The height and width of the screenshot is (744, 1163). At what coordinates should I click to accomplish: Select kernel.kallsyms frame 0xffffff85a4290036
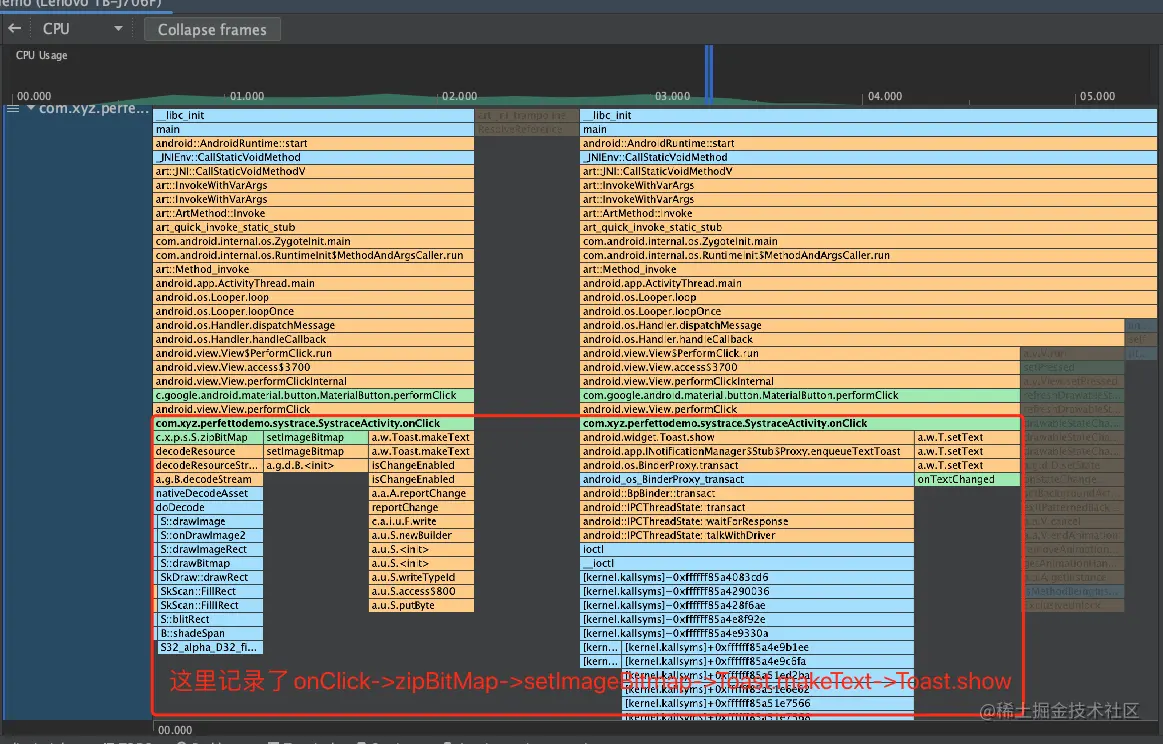pyautogui.click(x=747, y=592)
